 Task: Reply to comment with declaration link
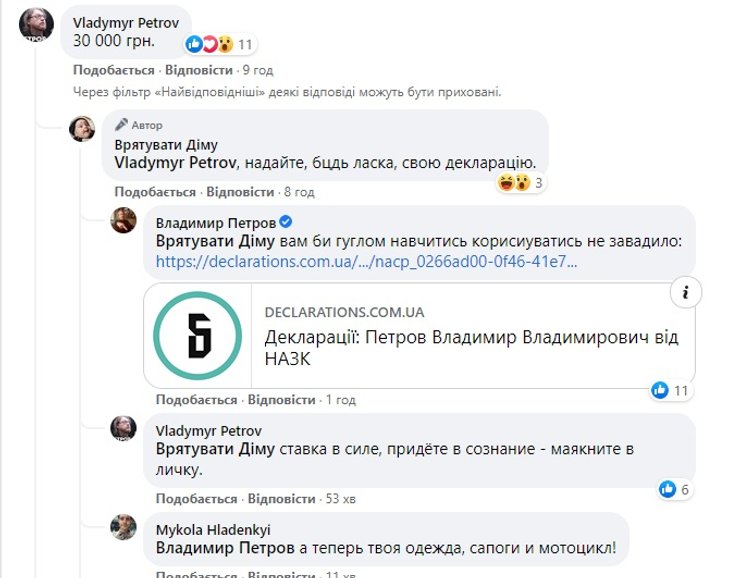281,399
